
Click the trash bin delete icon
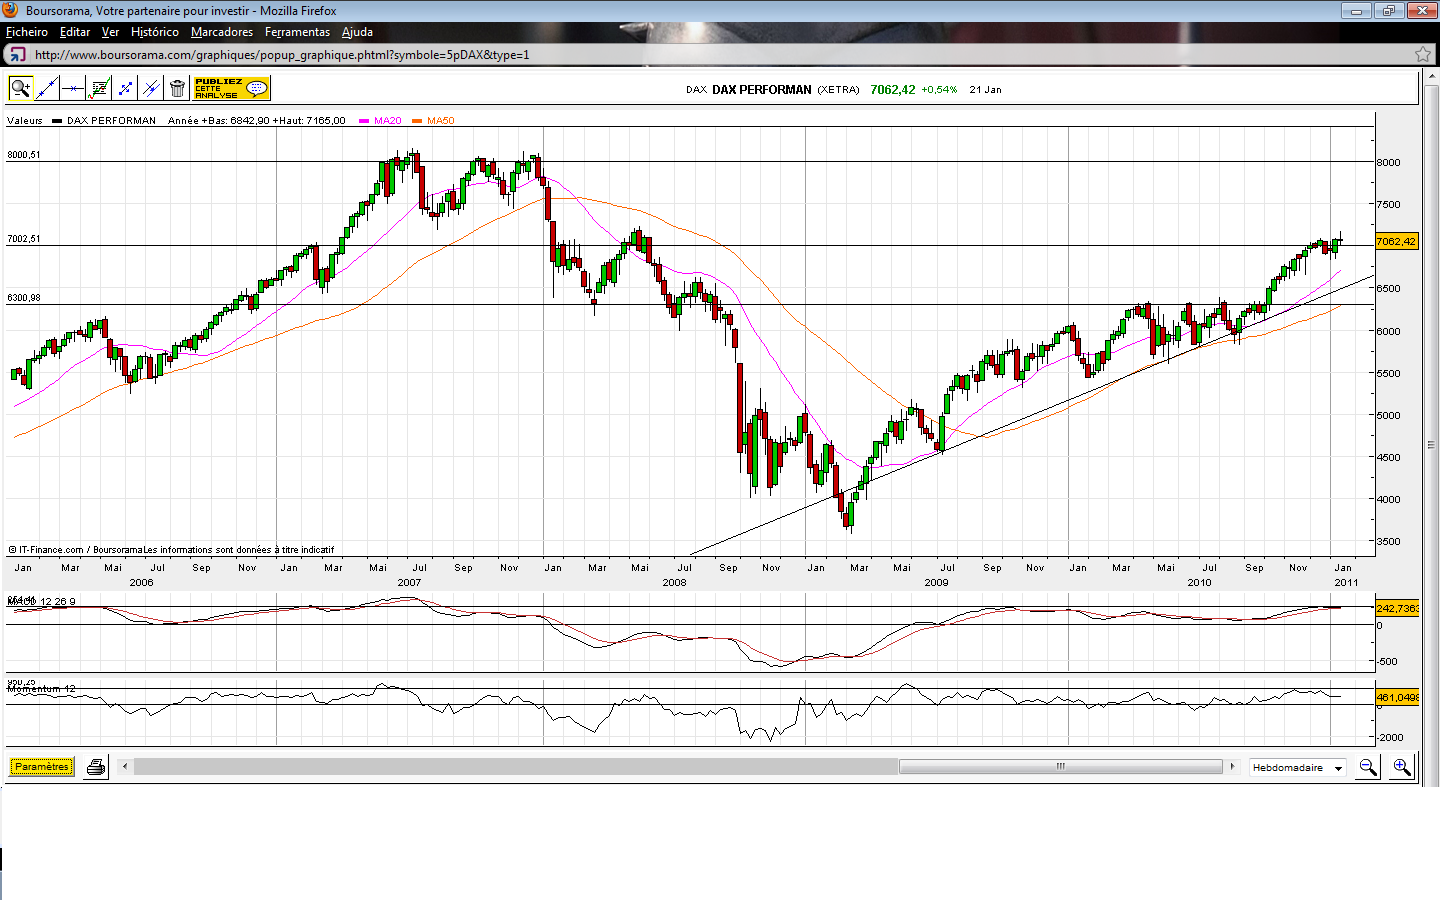click(x=177, y=88)
